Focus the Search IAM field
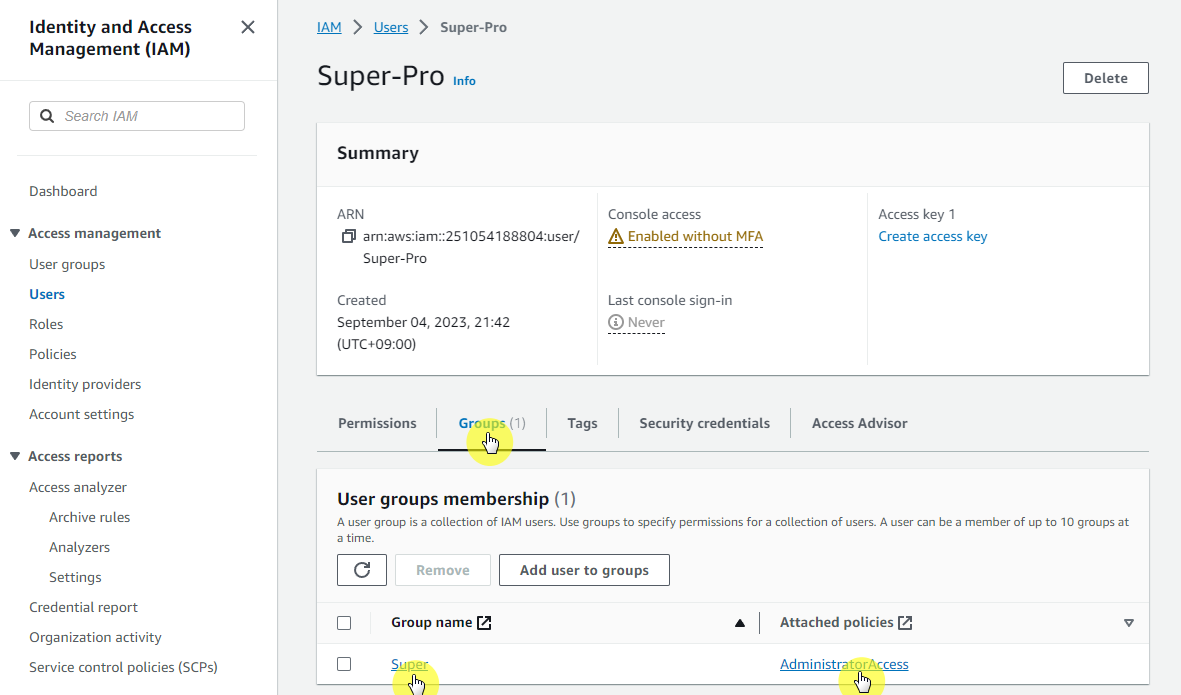1181x695 pixels. pyautogui.click(x=137, y=116)
